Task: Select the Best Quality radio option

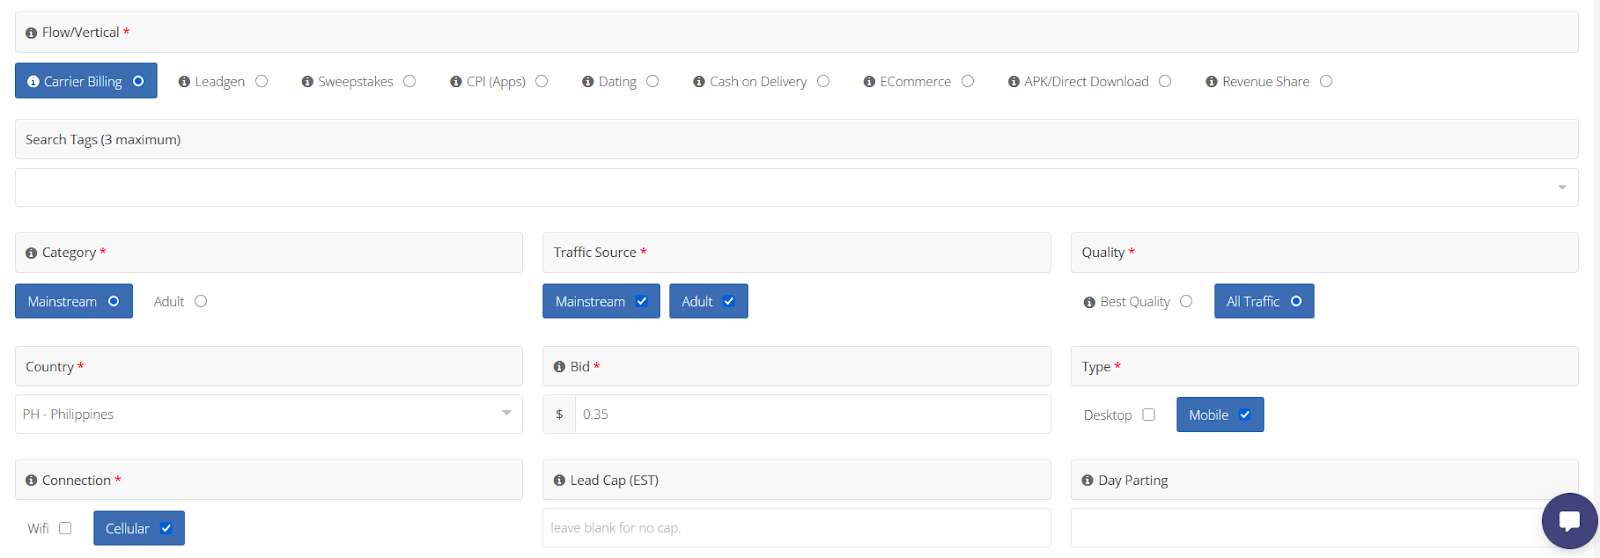Action: point(1186,301)
